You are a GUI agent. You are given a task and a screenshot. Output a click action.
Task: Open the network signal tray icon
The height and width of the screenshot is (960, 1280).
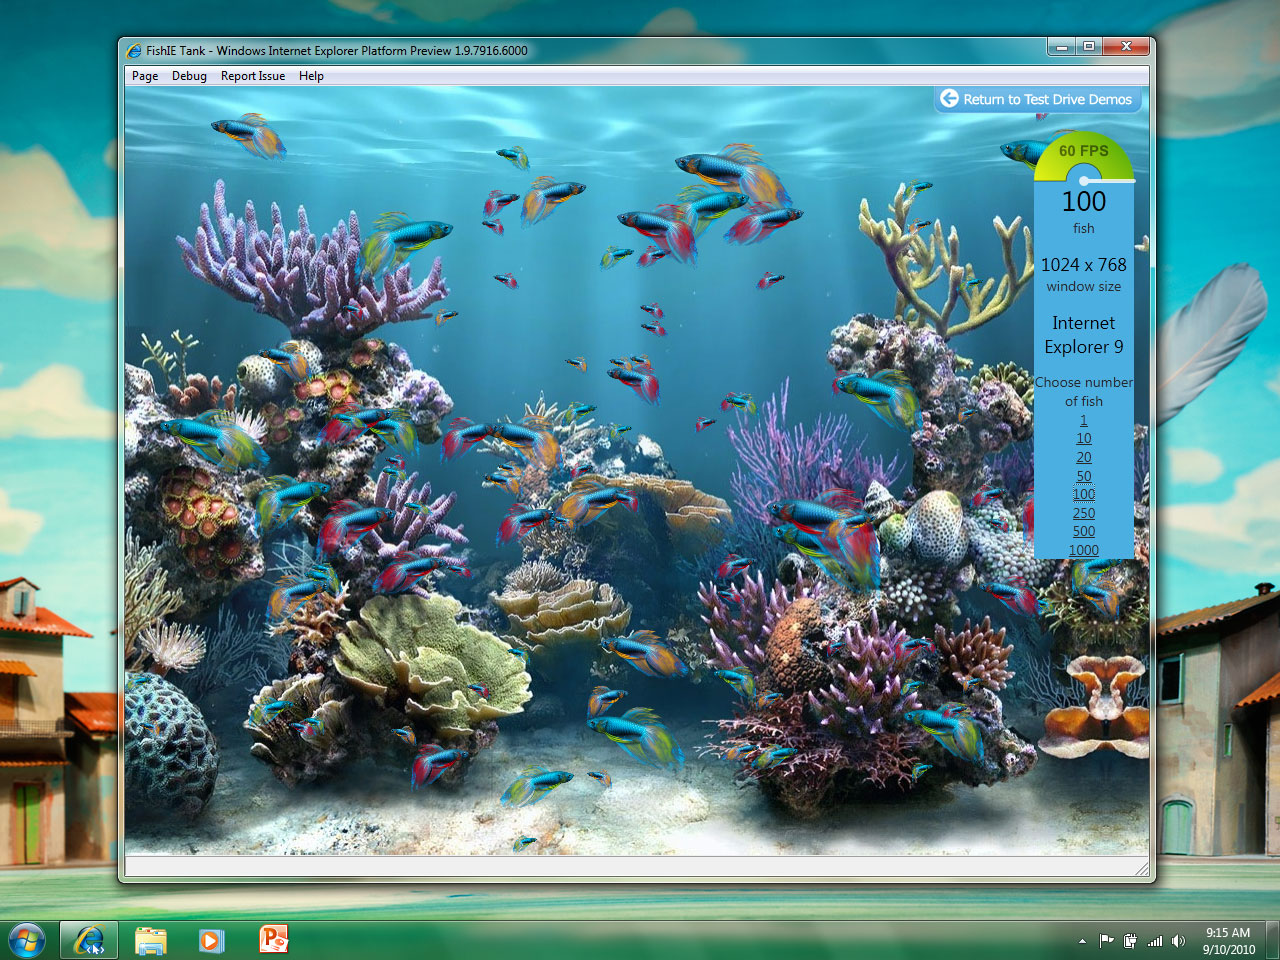[1155, 941]
